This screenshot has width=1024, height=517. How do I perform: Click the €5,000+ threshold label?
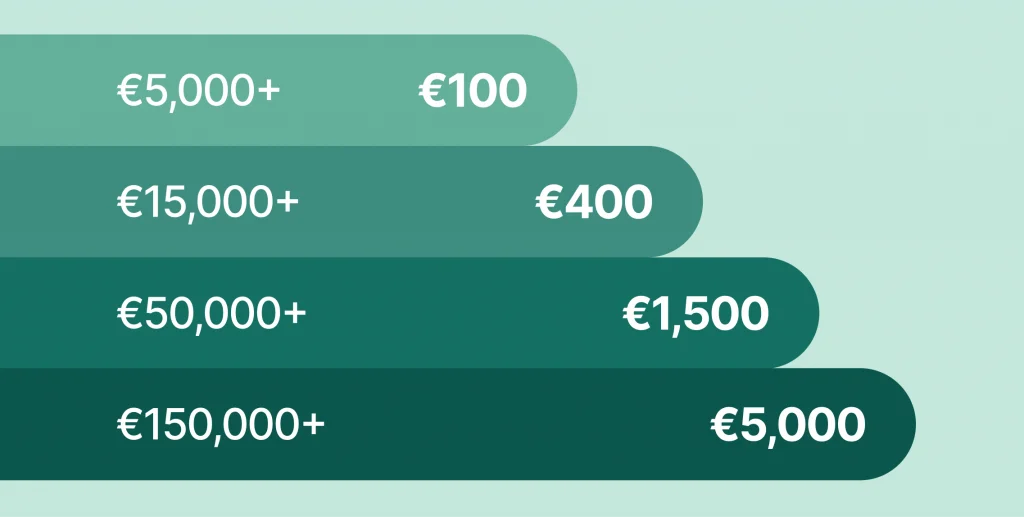tap(198, 92)
